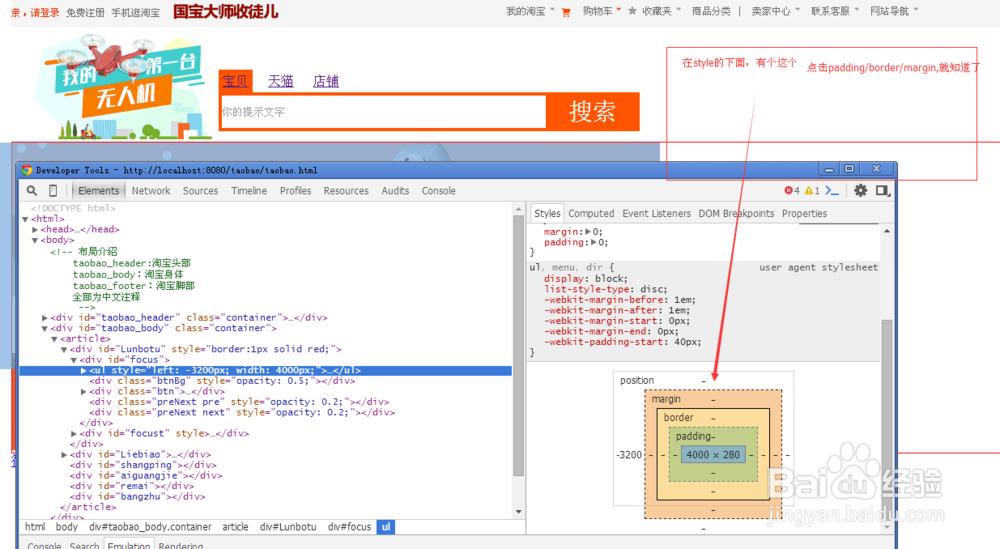Screen dimensions: 1000x549
Task: Collapse the article node arrow
Action: click(x=54, y=339)
